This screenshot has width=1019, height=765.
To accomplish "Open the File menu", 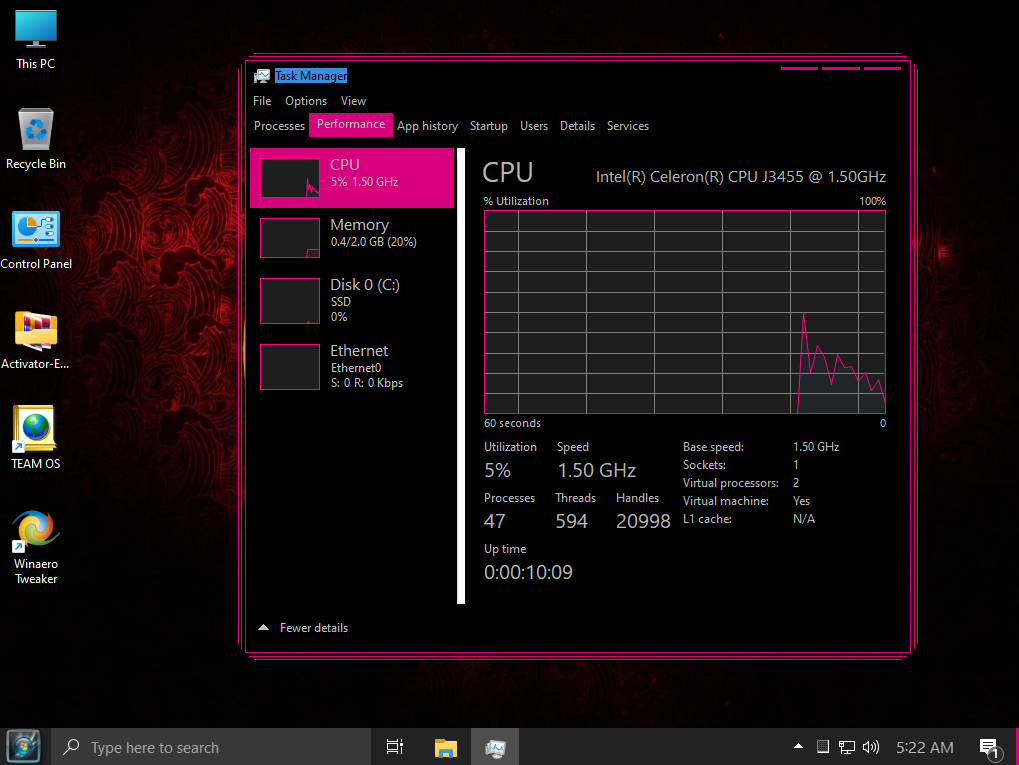I will [x=262, y=101].
